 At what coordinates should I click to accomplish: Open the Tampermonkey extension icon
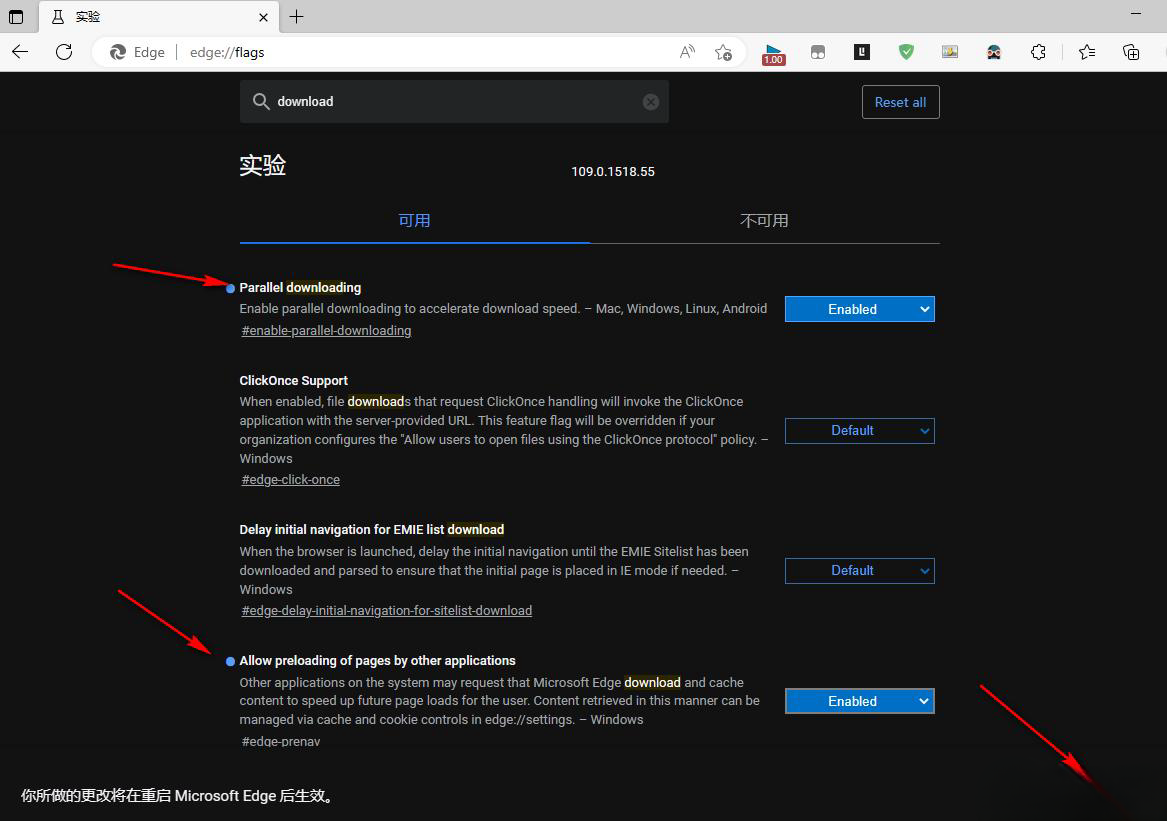pyautogui.click(x=818, y=52)
